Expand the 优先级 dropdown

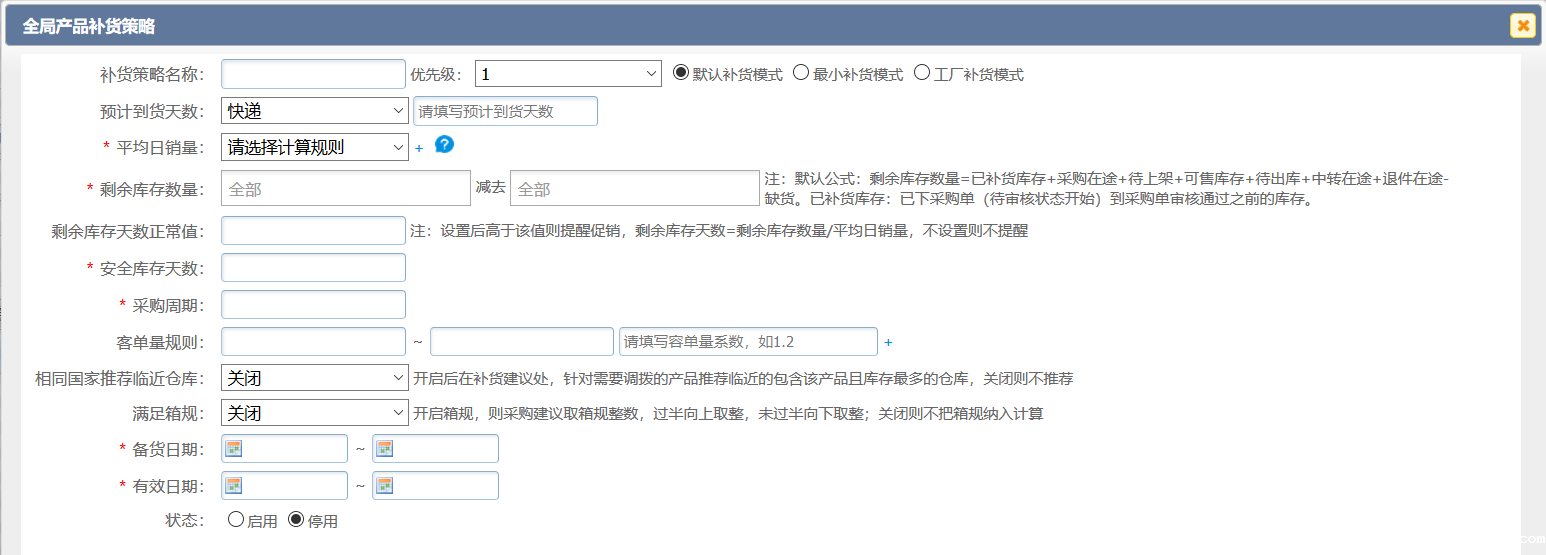pos(568,74)
